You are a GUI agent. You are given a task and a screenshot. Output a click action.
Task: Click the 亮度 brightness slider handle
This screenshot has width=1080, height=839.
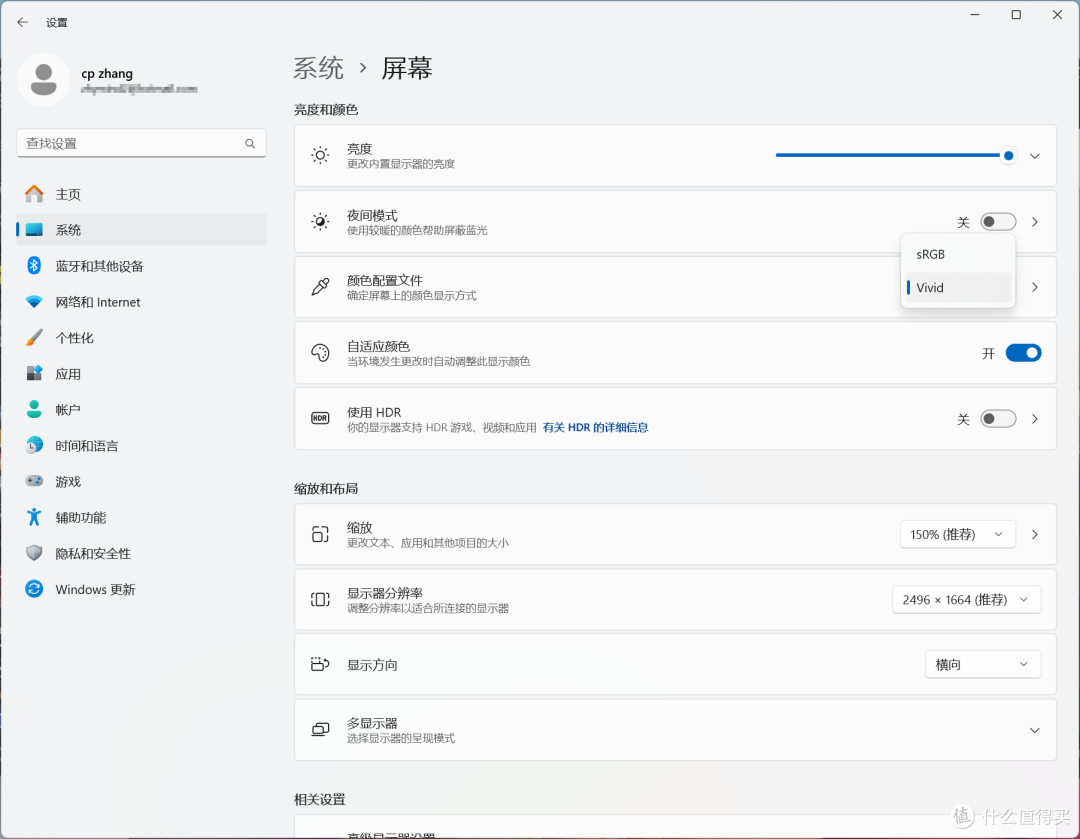(x=1008, y=156)
